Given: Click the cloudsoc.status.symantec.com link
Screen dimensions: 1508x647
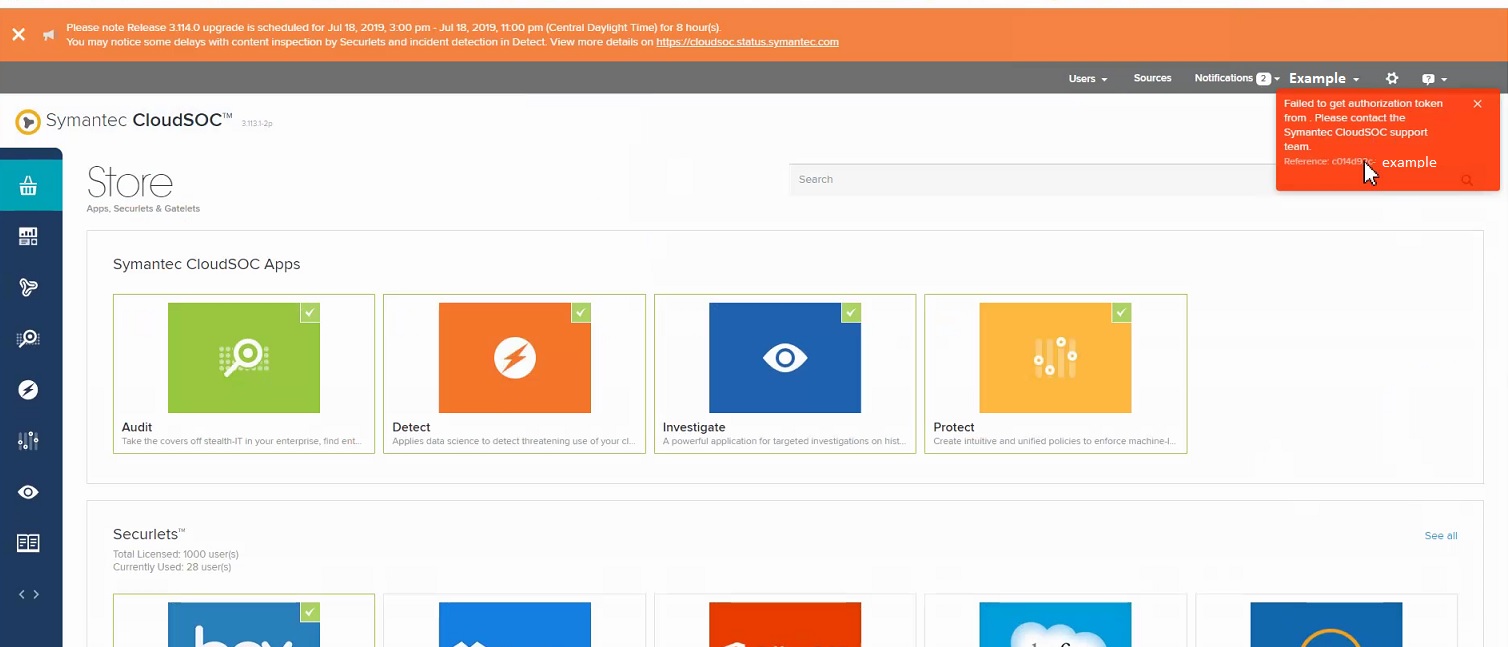Looking at the screenshot, I should pos(747,42).
